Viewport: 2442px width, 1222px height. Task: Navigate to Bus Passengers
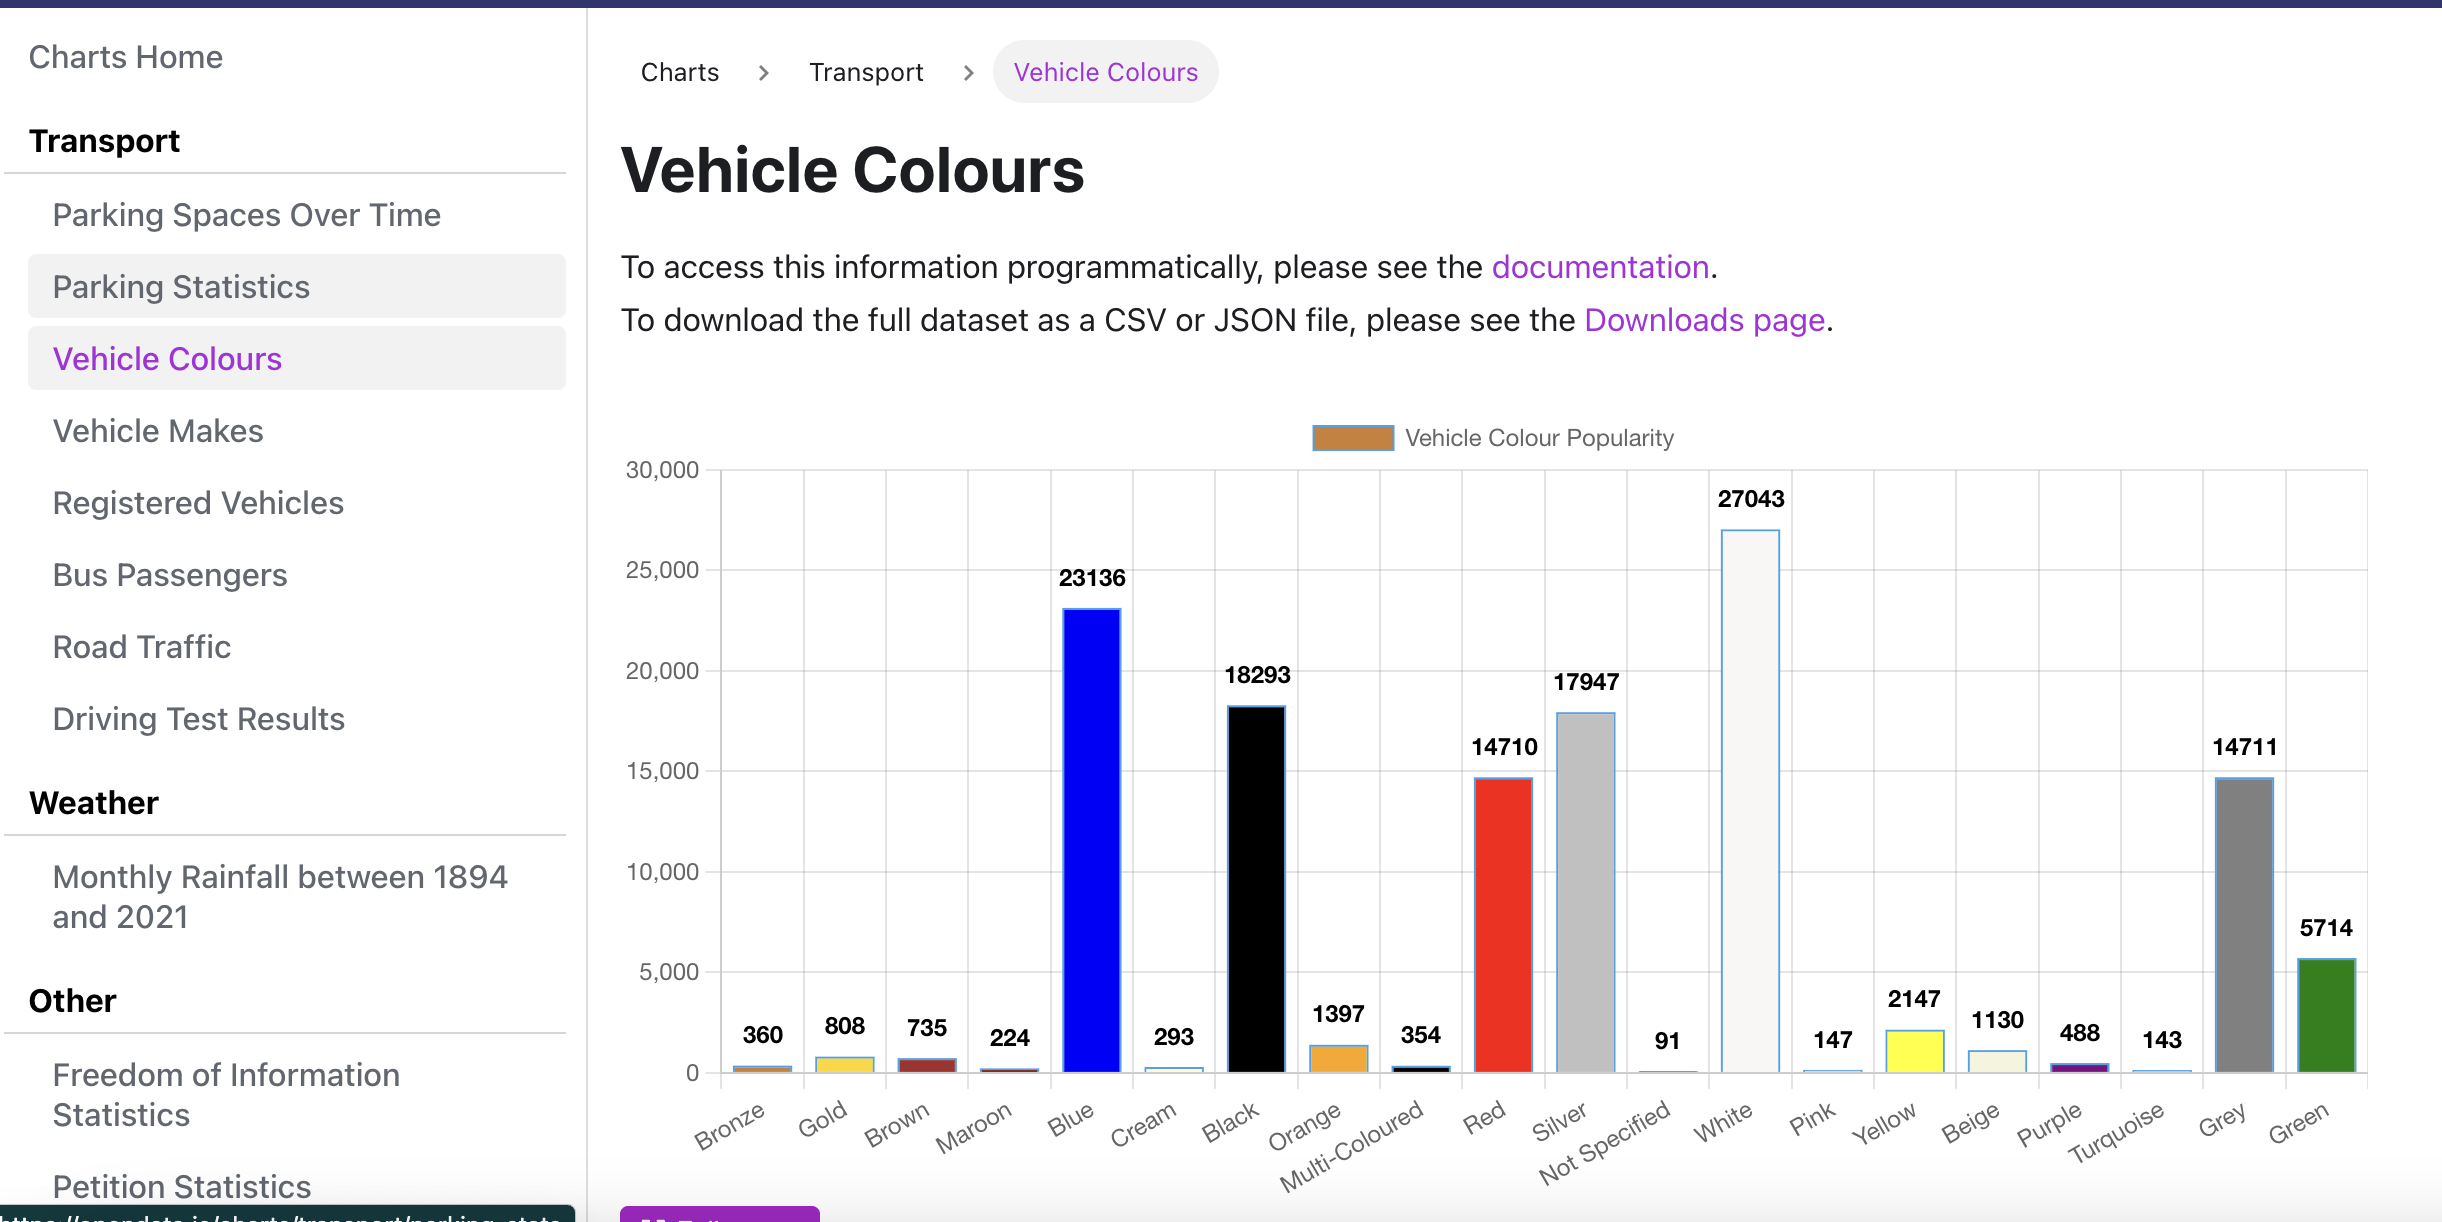[170, 575]
